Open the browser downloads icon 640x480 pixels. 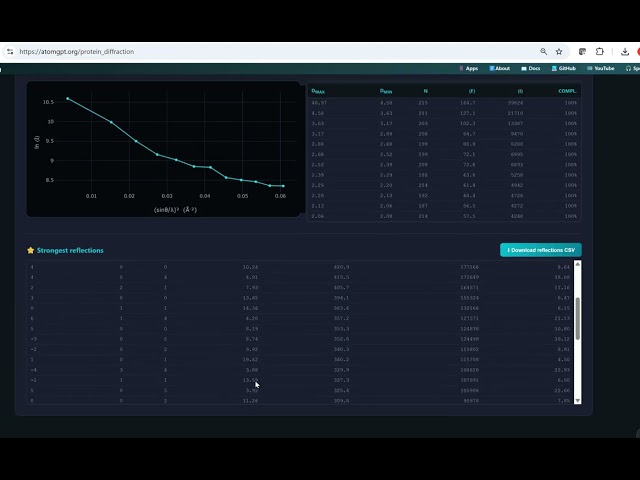click(624, 51)
